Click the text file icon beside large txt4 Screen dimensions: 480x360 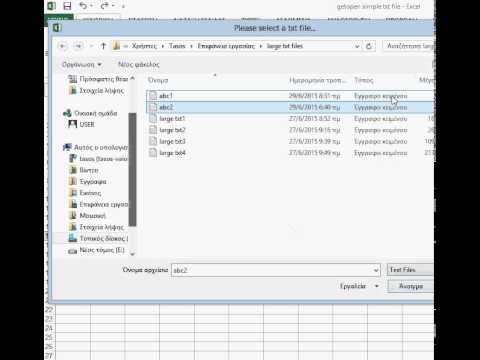pos(153,153)
